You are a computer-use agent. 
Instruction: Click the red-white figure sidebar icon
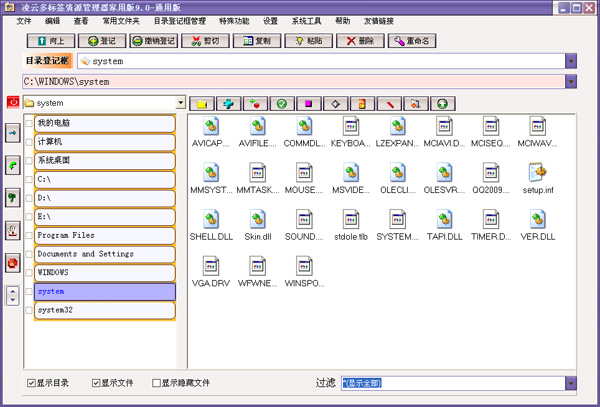[13, 231]
